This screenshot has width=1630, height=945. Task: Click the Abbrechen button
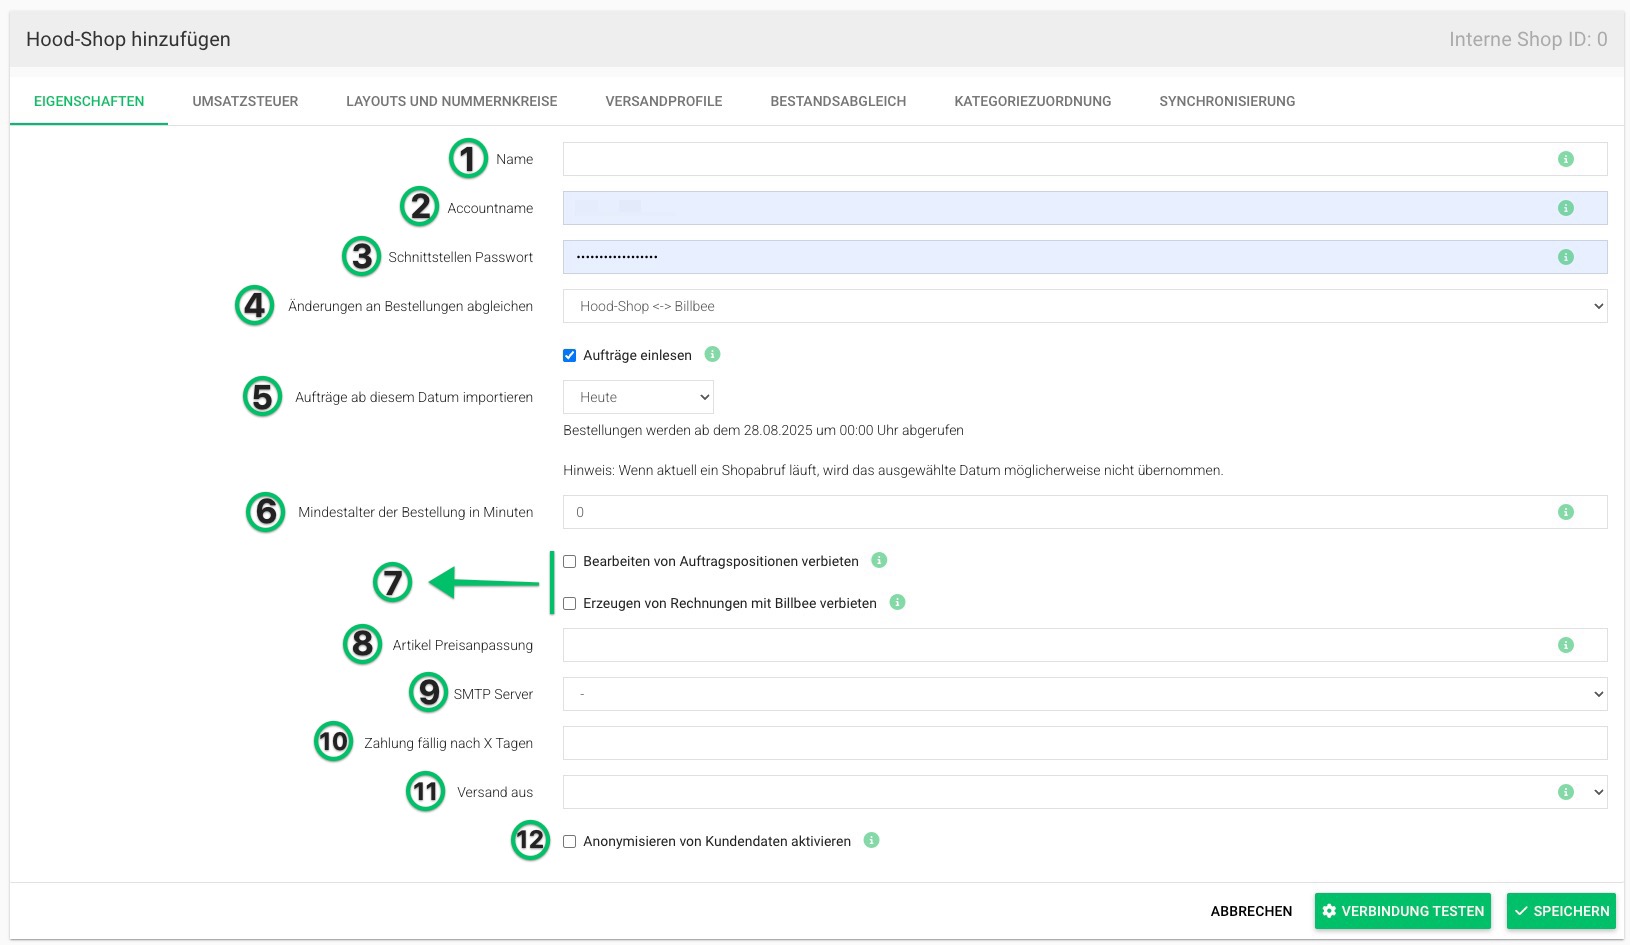click(1251, 911)
